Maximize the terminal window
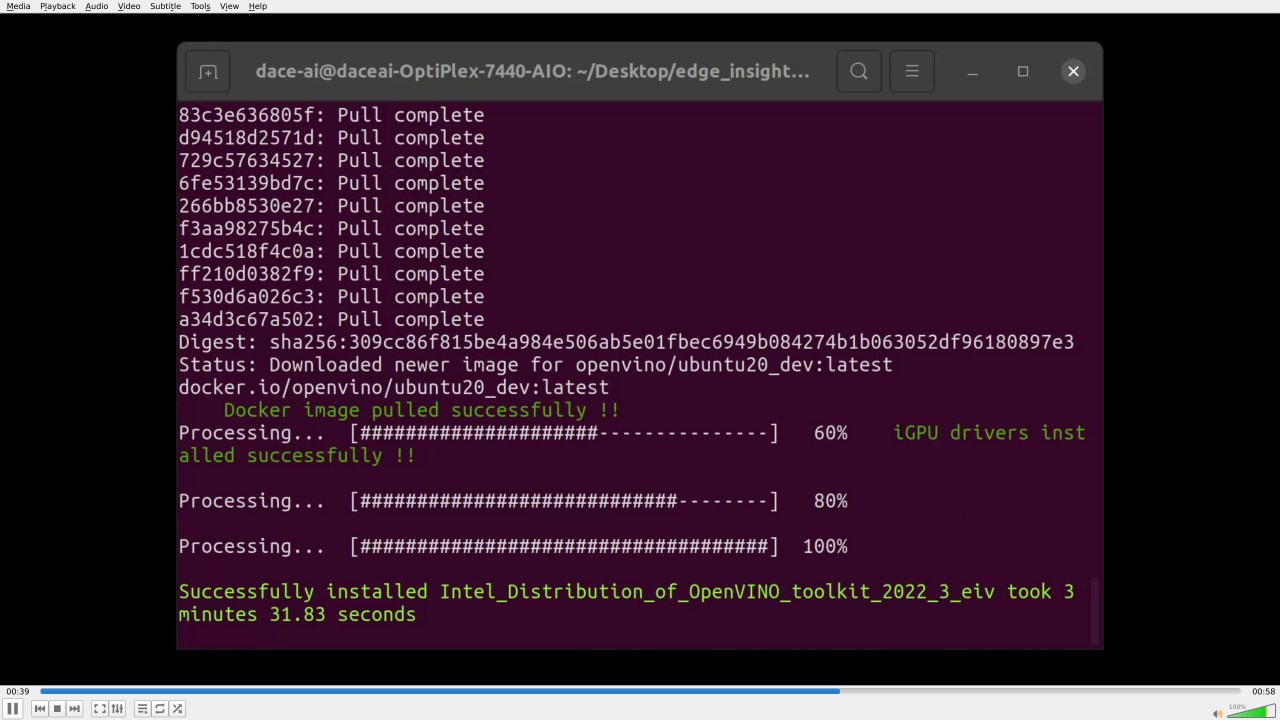The image size is (1280, 720). click(x=1023, y=71)
